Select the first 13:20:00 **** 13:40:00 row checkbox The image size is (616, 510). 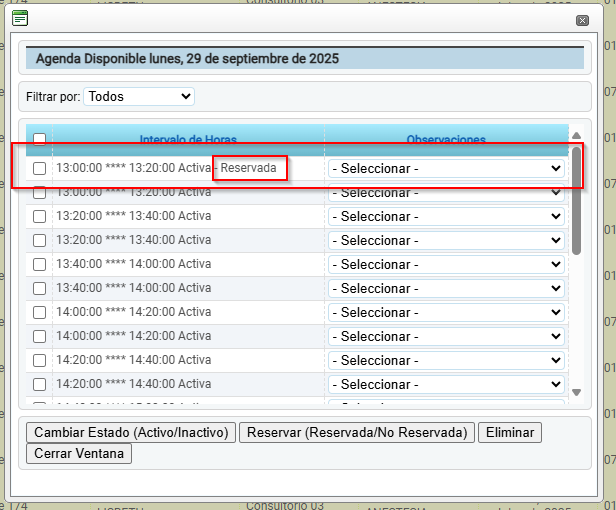click(x=39, y=216)
